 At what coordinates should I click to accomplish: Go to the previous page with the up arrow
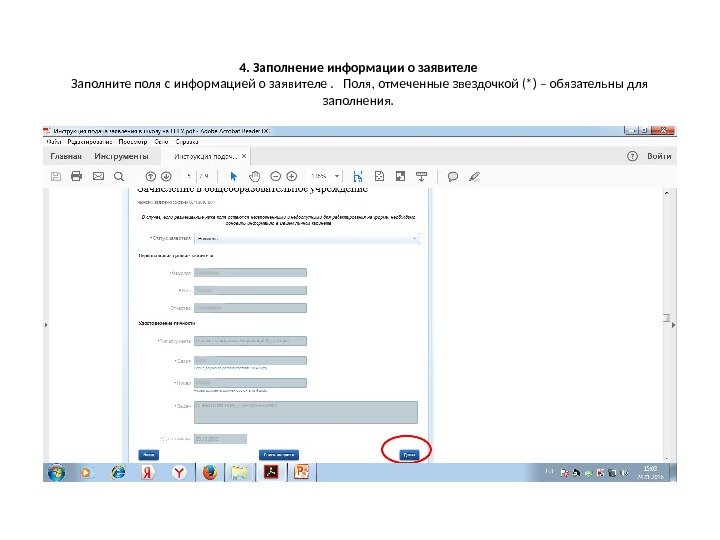point(150,176)
